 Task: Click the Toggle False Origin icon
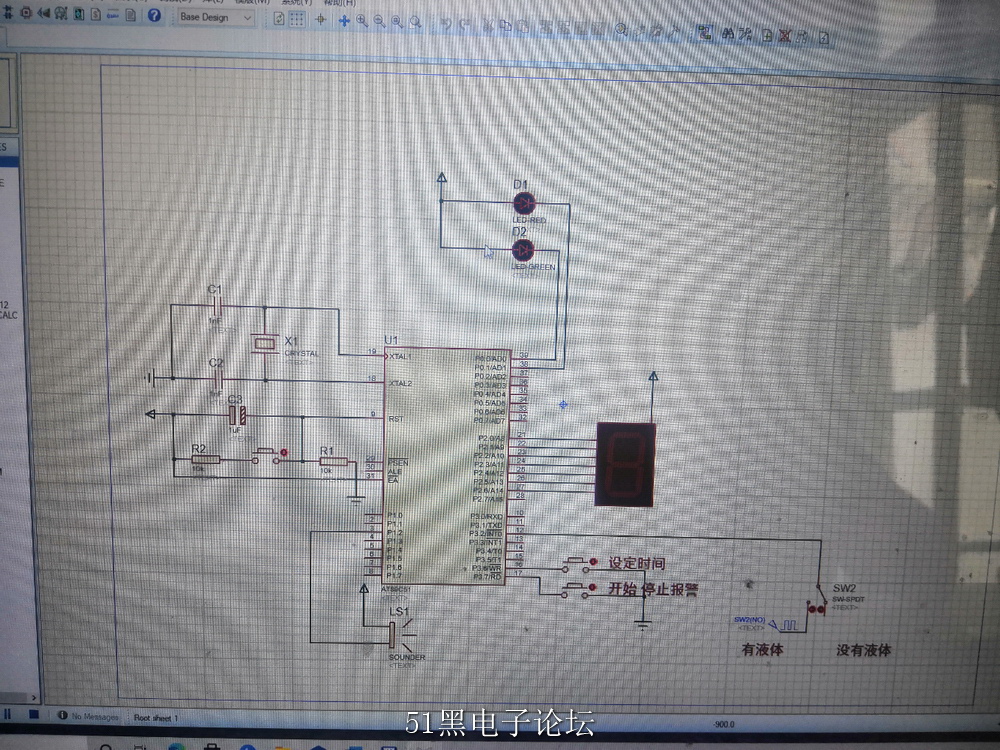click(321, 20)
